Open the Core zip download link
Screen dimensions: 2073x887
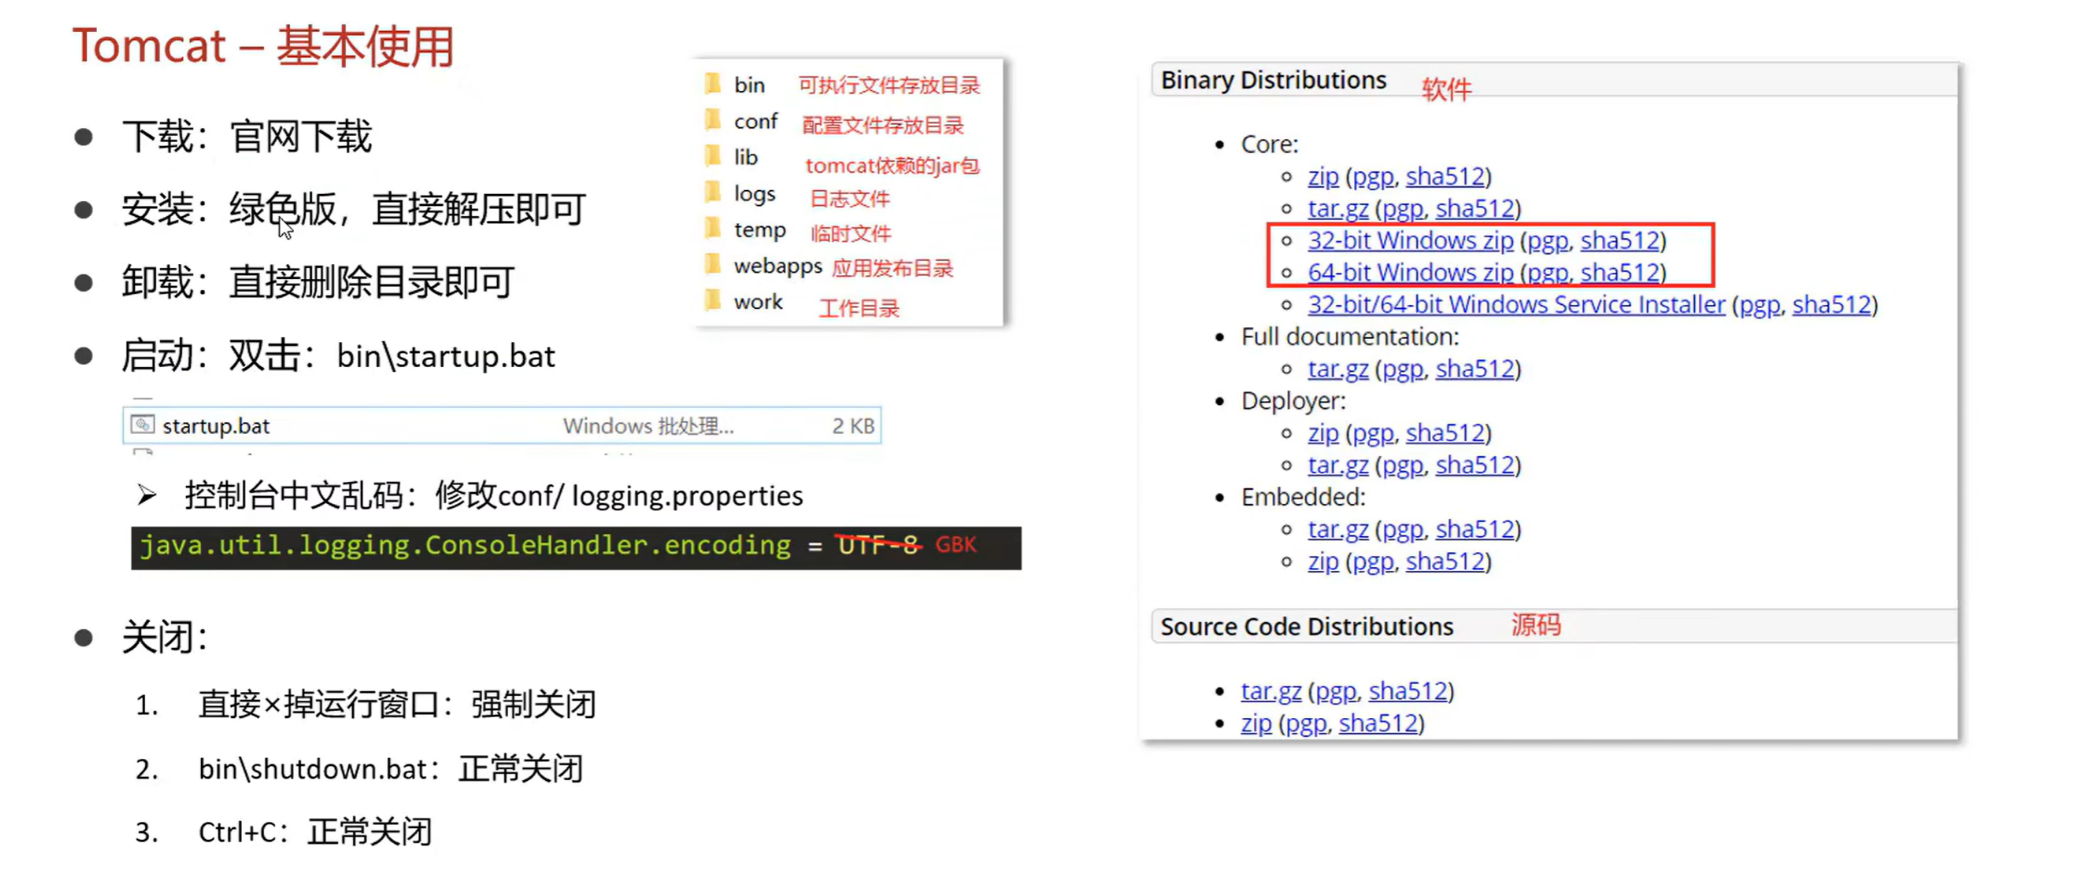pyautogui.click(x=1323, y=177)
